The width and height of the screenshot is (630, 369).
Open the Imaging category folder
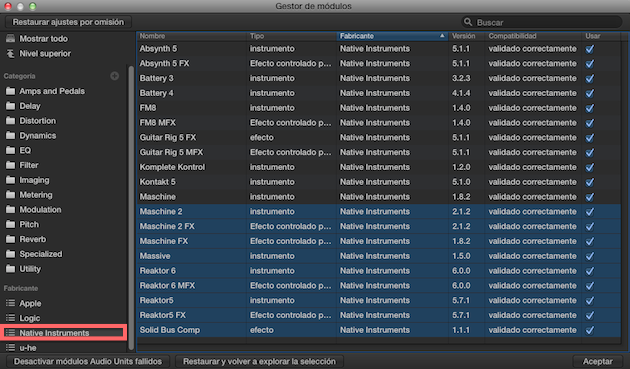[10, 180]
